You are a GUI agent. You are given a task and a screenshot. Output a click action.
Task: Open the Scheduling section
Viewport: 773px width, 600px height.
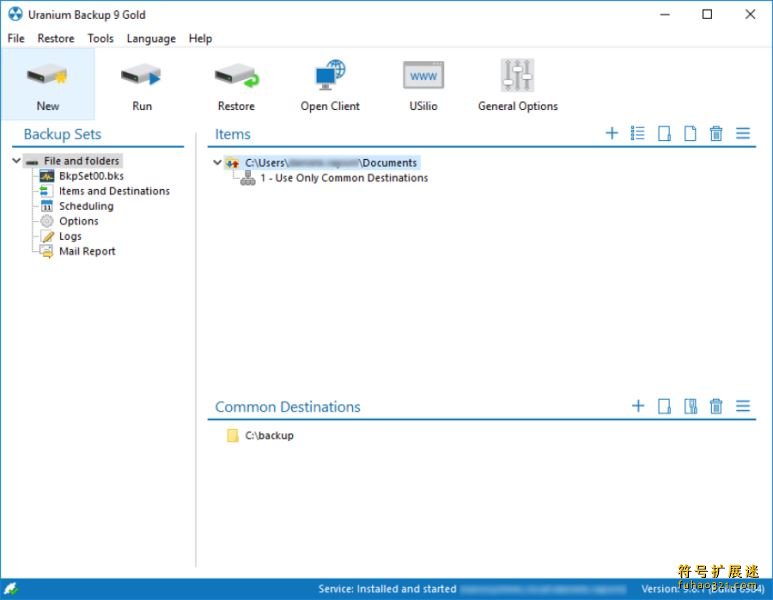point(86,206)
